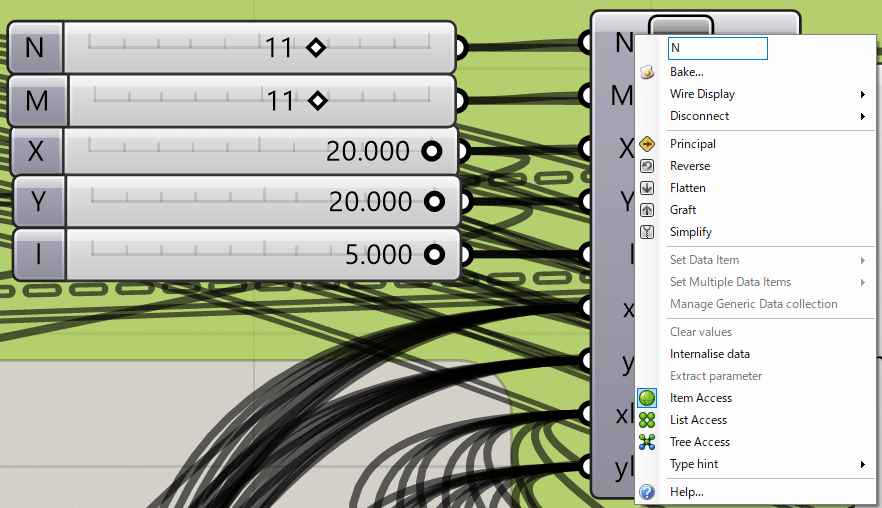Click the Flatten down-arrow icon
882x508 pixels.
(647, 188)
